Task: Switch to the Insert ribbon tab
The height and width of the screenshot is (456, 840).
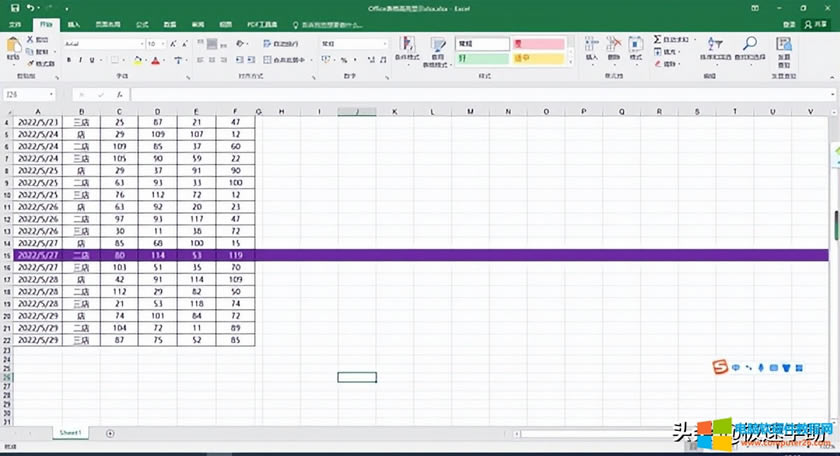Action: coord(74,23)
